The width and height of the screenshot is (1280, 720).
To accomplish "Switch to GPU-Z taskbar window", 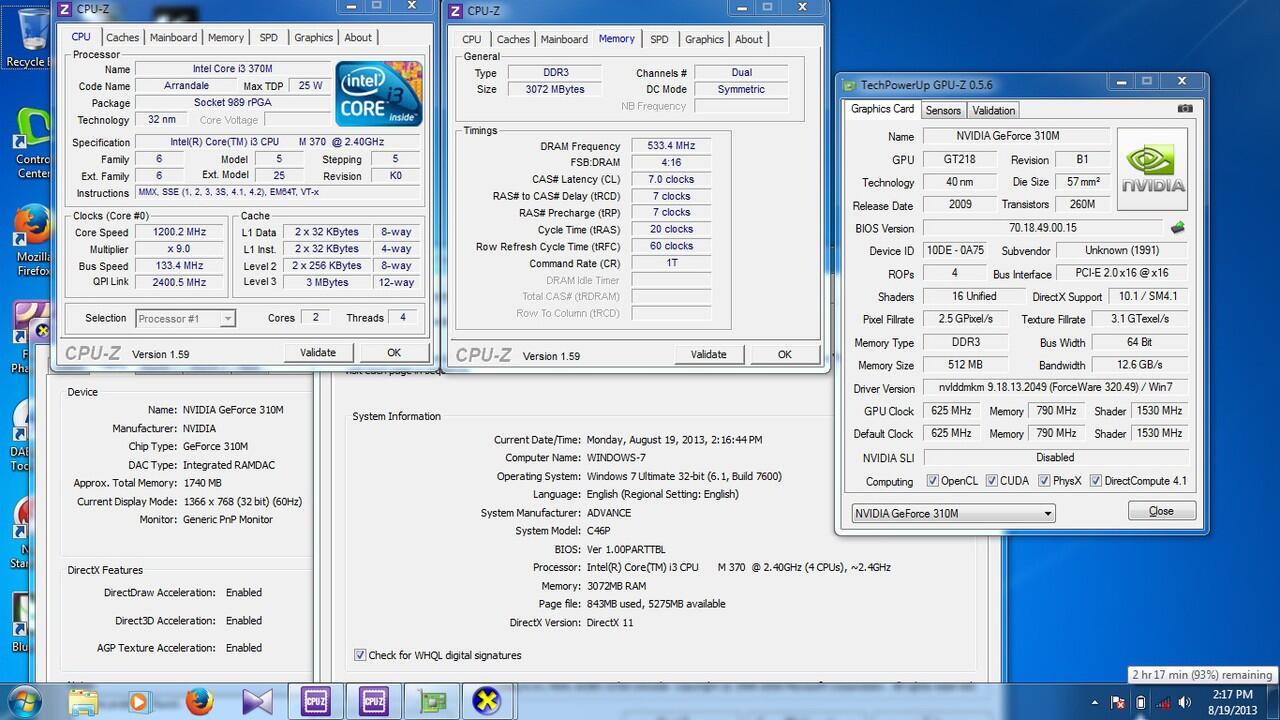I will (x=433, y=701).
